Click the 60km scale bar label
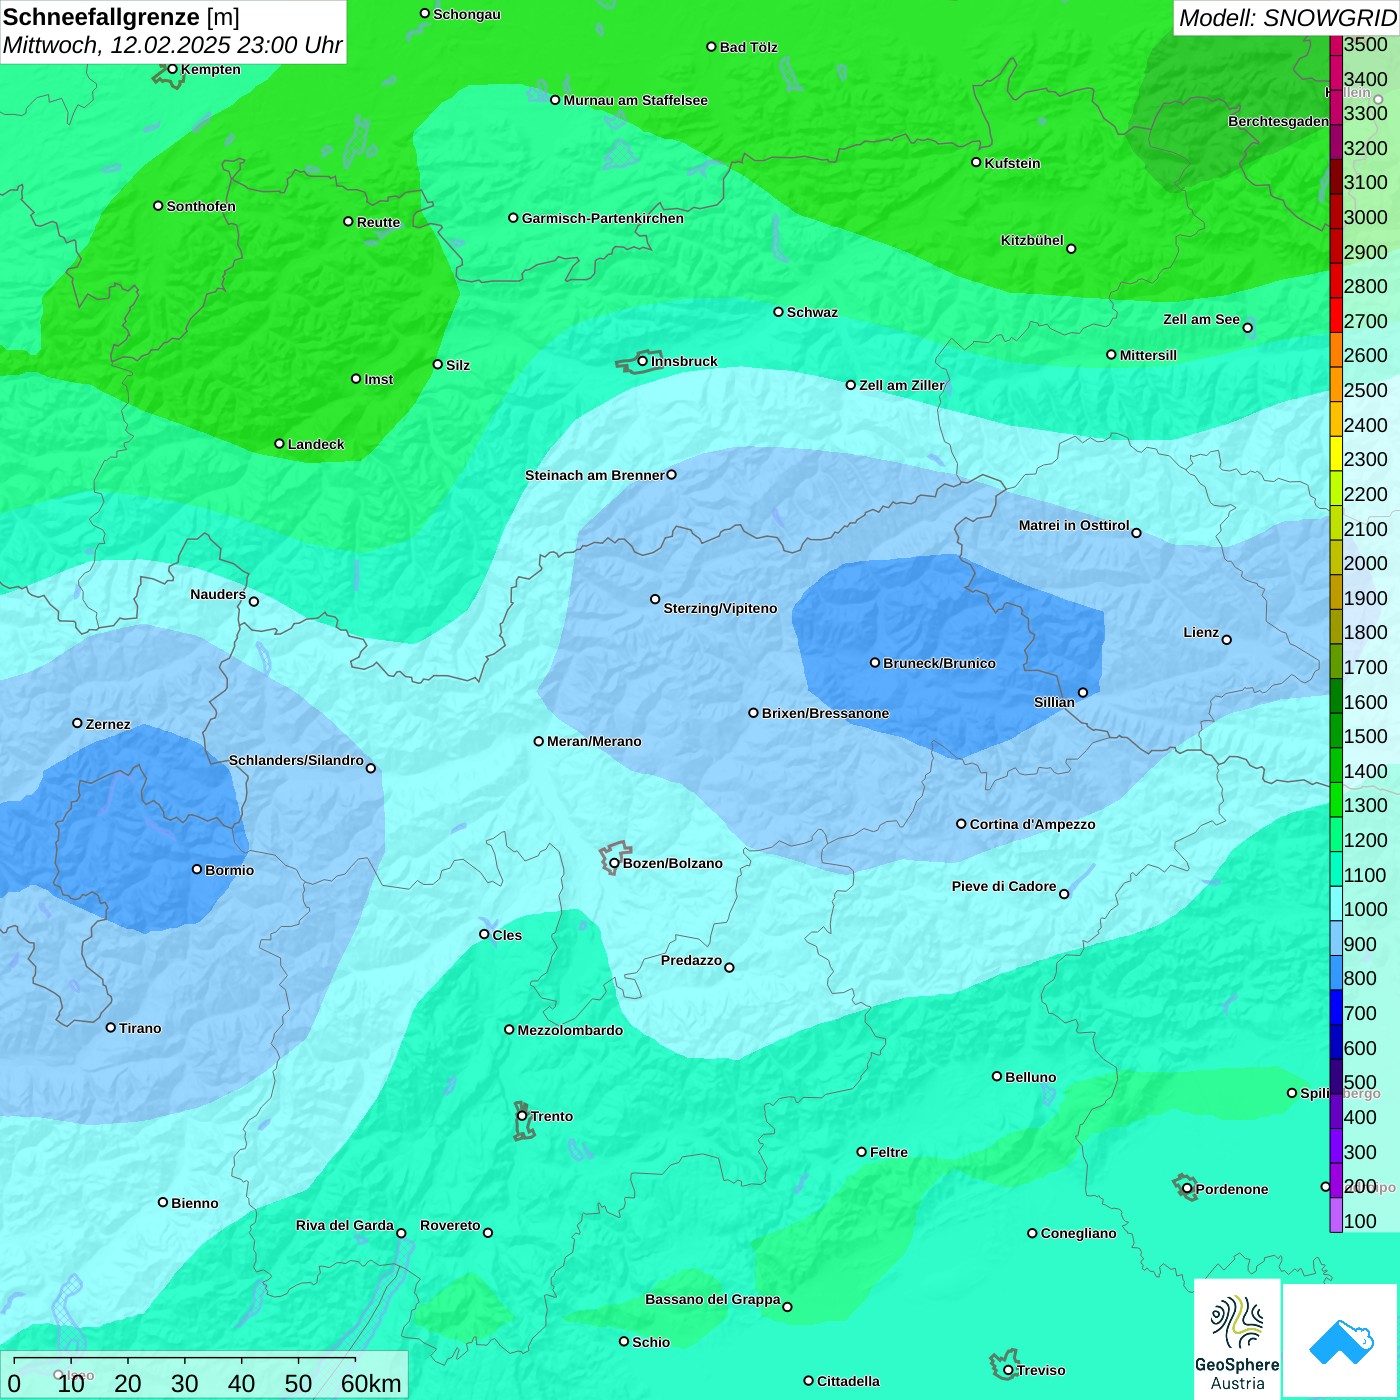This screenshot has height=1400, width=1400. [371, 1383]
